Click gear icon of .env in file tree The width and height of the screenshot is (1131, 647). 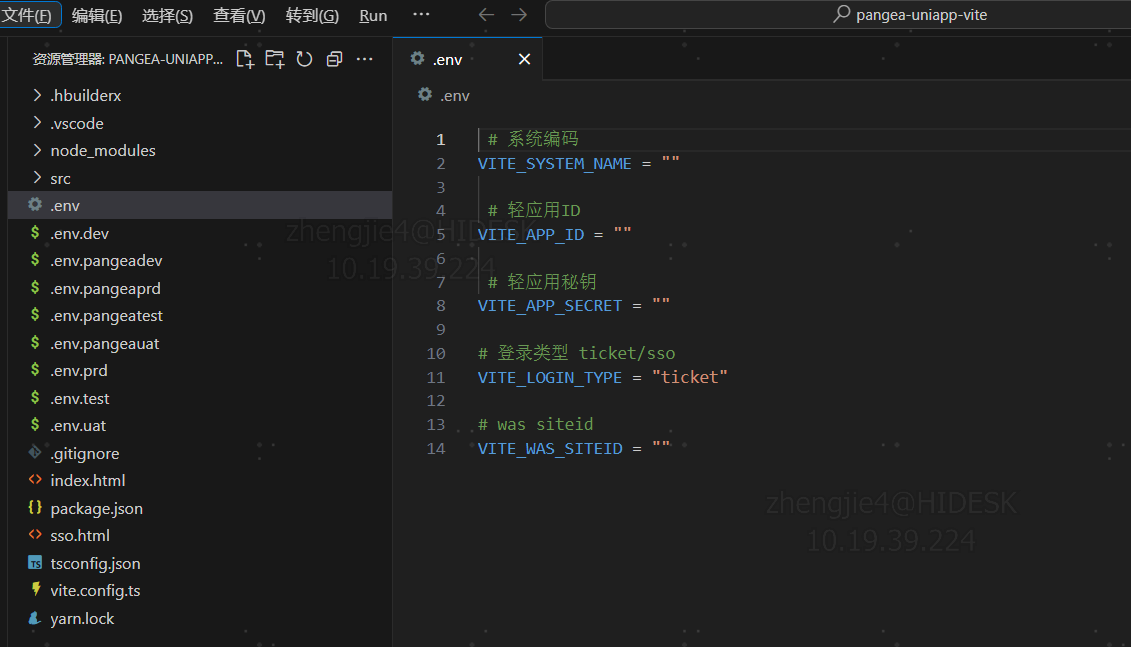pyautogui.click(x=35, y=205)
